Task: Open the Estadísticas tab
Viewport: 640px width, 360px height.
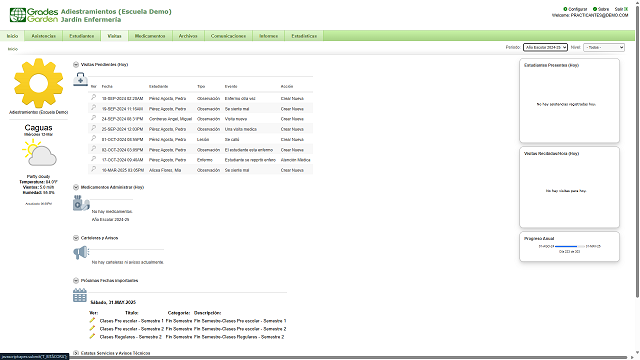Action: coord(304,36)
